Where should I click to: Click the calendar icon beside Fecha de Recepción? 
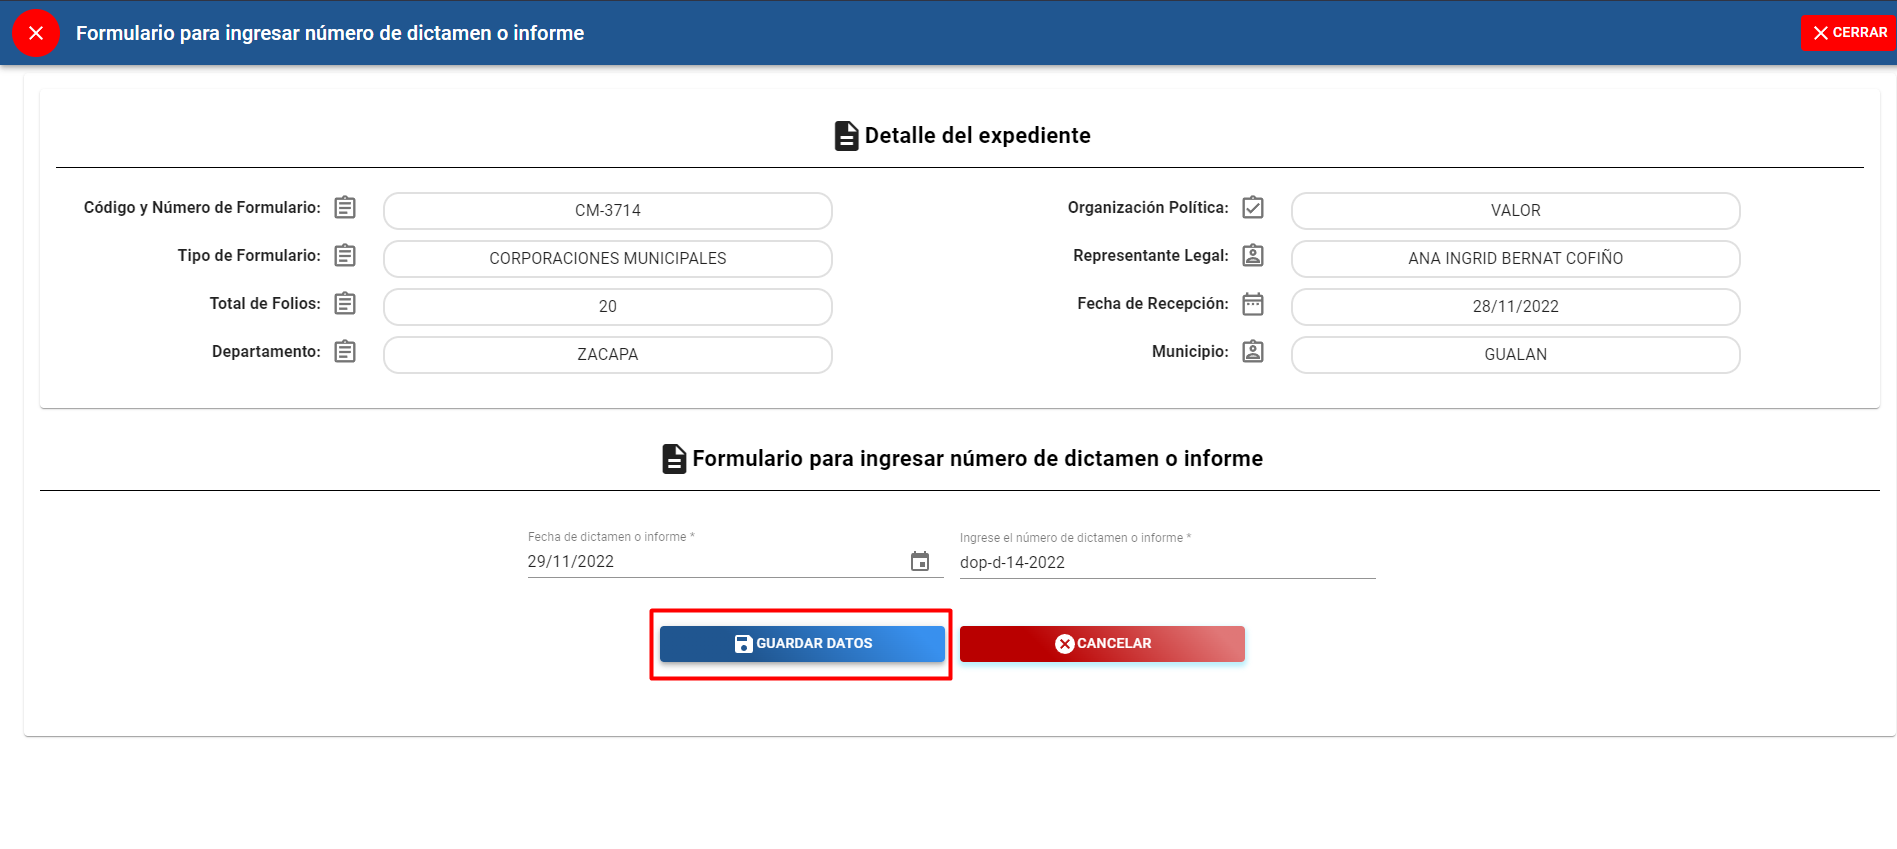[x=1253, y=304]
